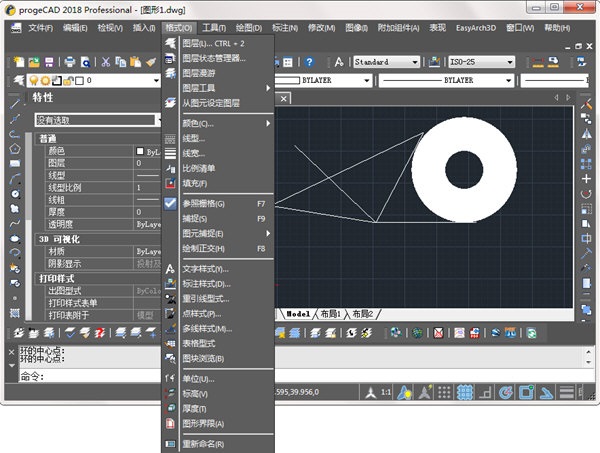This screenshot has height=453, width=600.
Task: Toggle Grid display in status bar
Action: (x=465, y=392)
